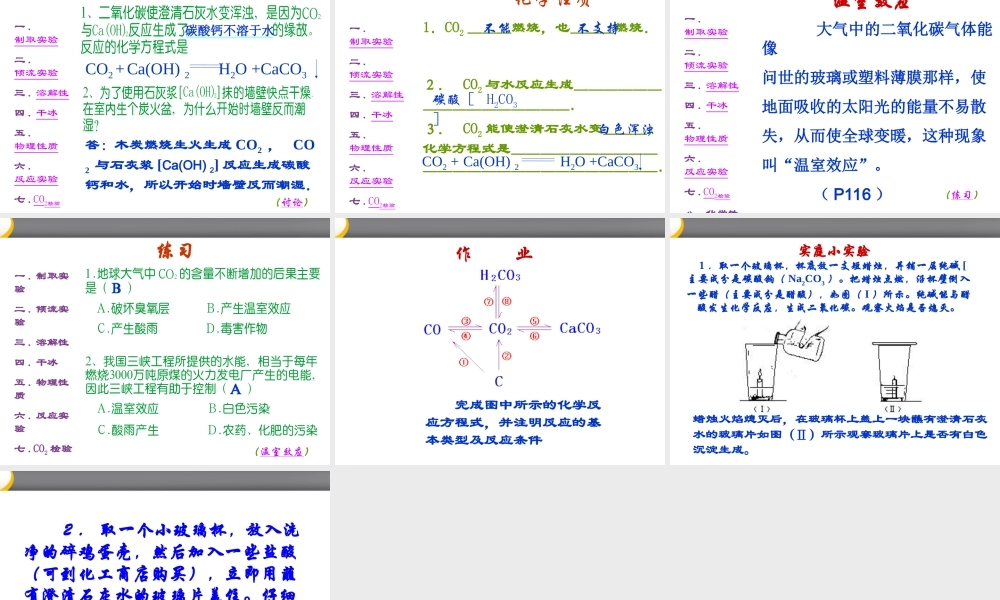Open 溶解性 link in the greenhouse-effect slide
The width and height of the screenshot is (1000, 600).
(x=722, y=85)
